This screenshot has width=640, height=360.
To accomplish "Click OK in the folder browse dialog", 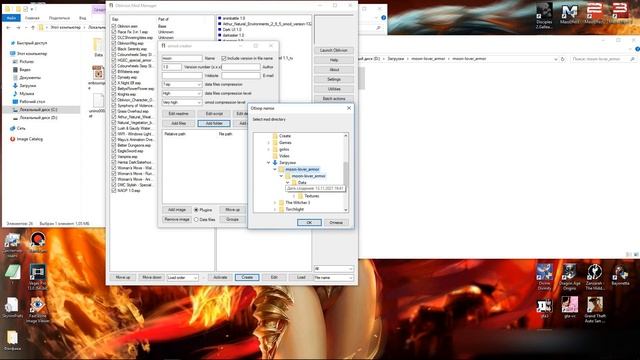I will [x=309, y=222].
